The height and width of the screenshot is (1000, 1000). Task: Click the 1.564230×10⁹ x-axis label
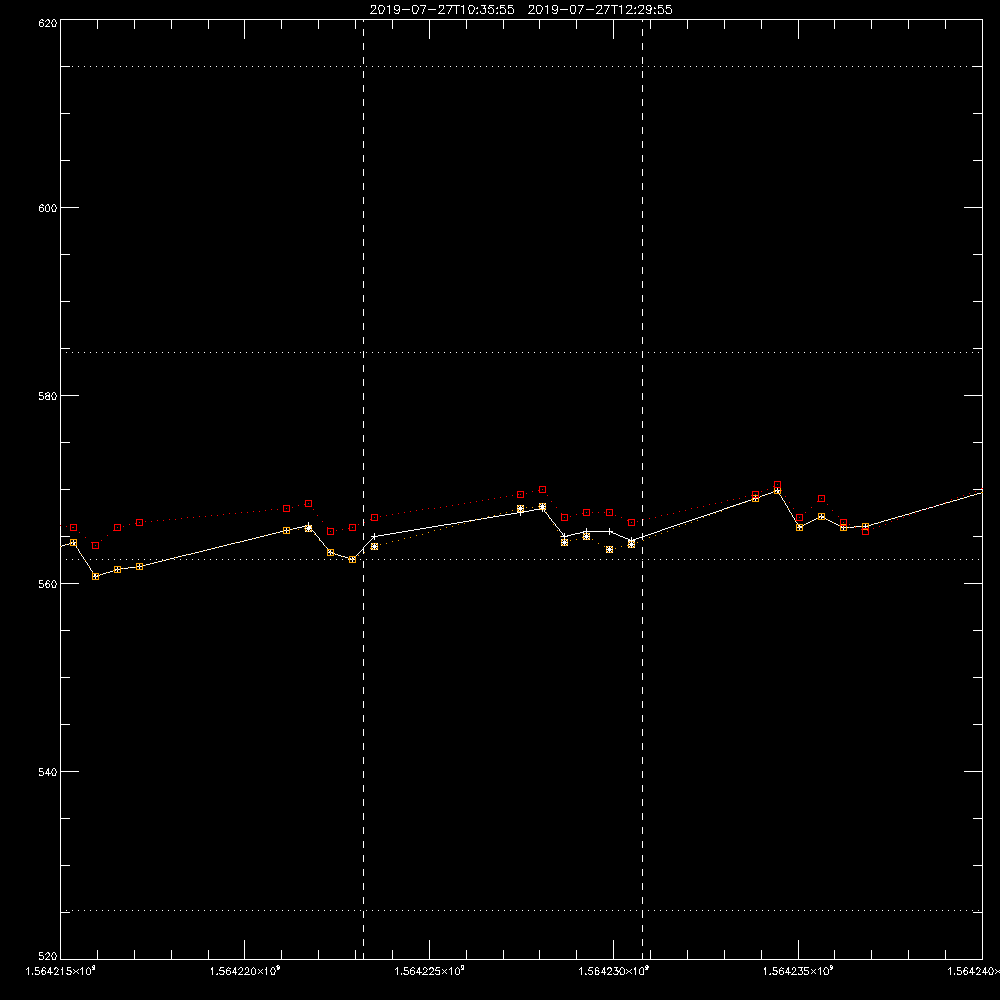coord(614,971)
